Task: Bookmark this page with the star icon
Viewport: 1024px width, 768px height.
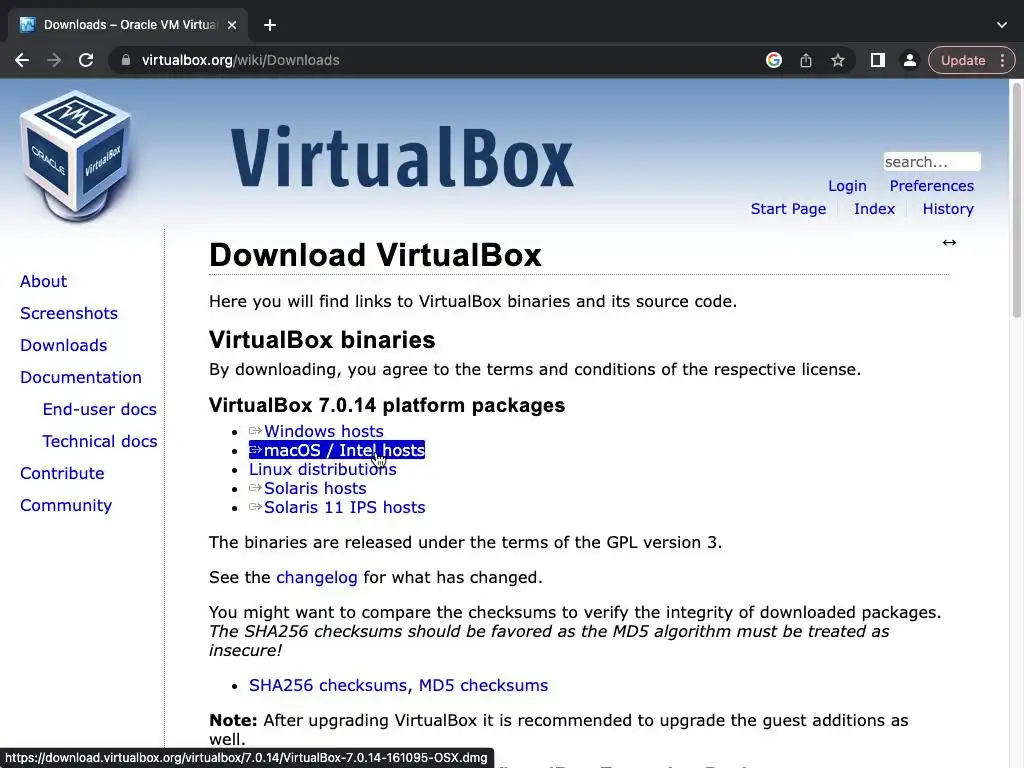Action: [838, 60]
